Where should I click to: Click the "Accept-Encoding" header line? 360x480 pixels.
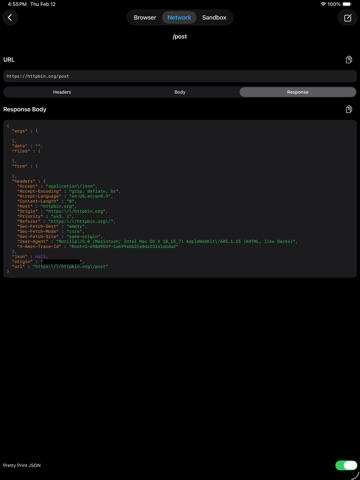[69, 191]
